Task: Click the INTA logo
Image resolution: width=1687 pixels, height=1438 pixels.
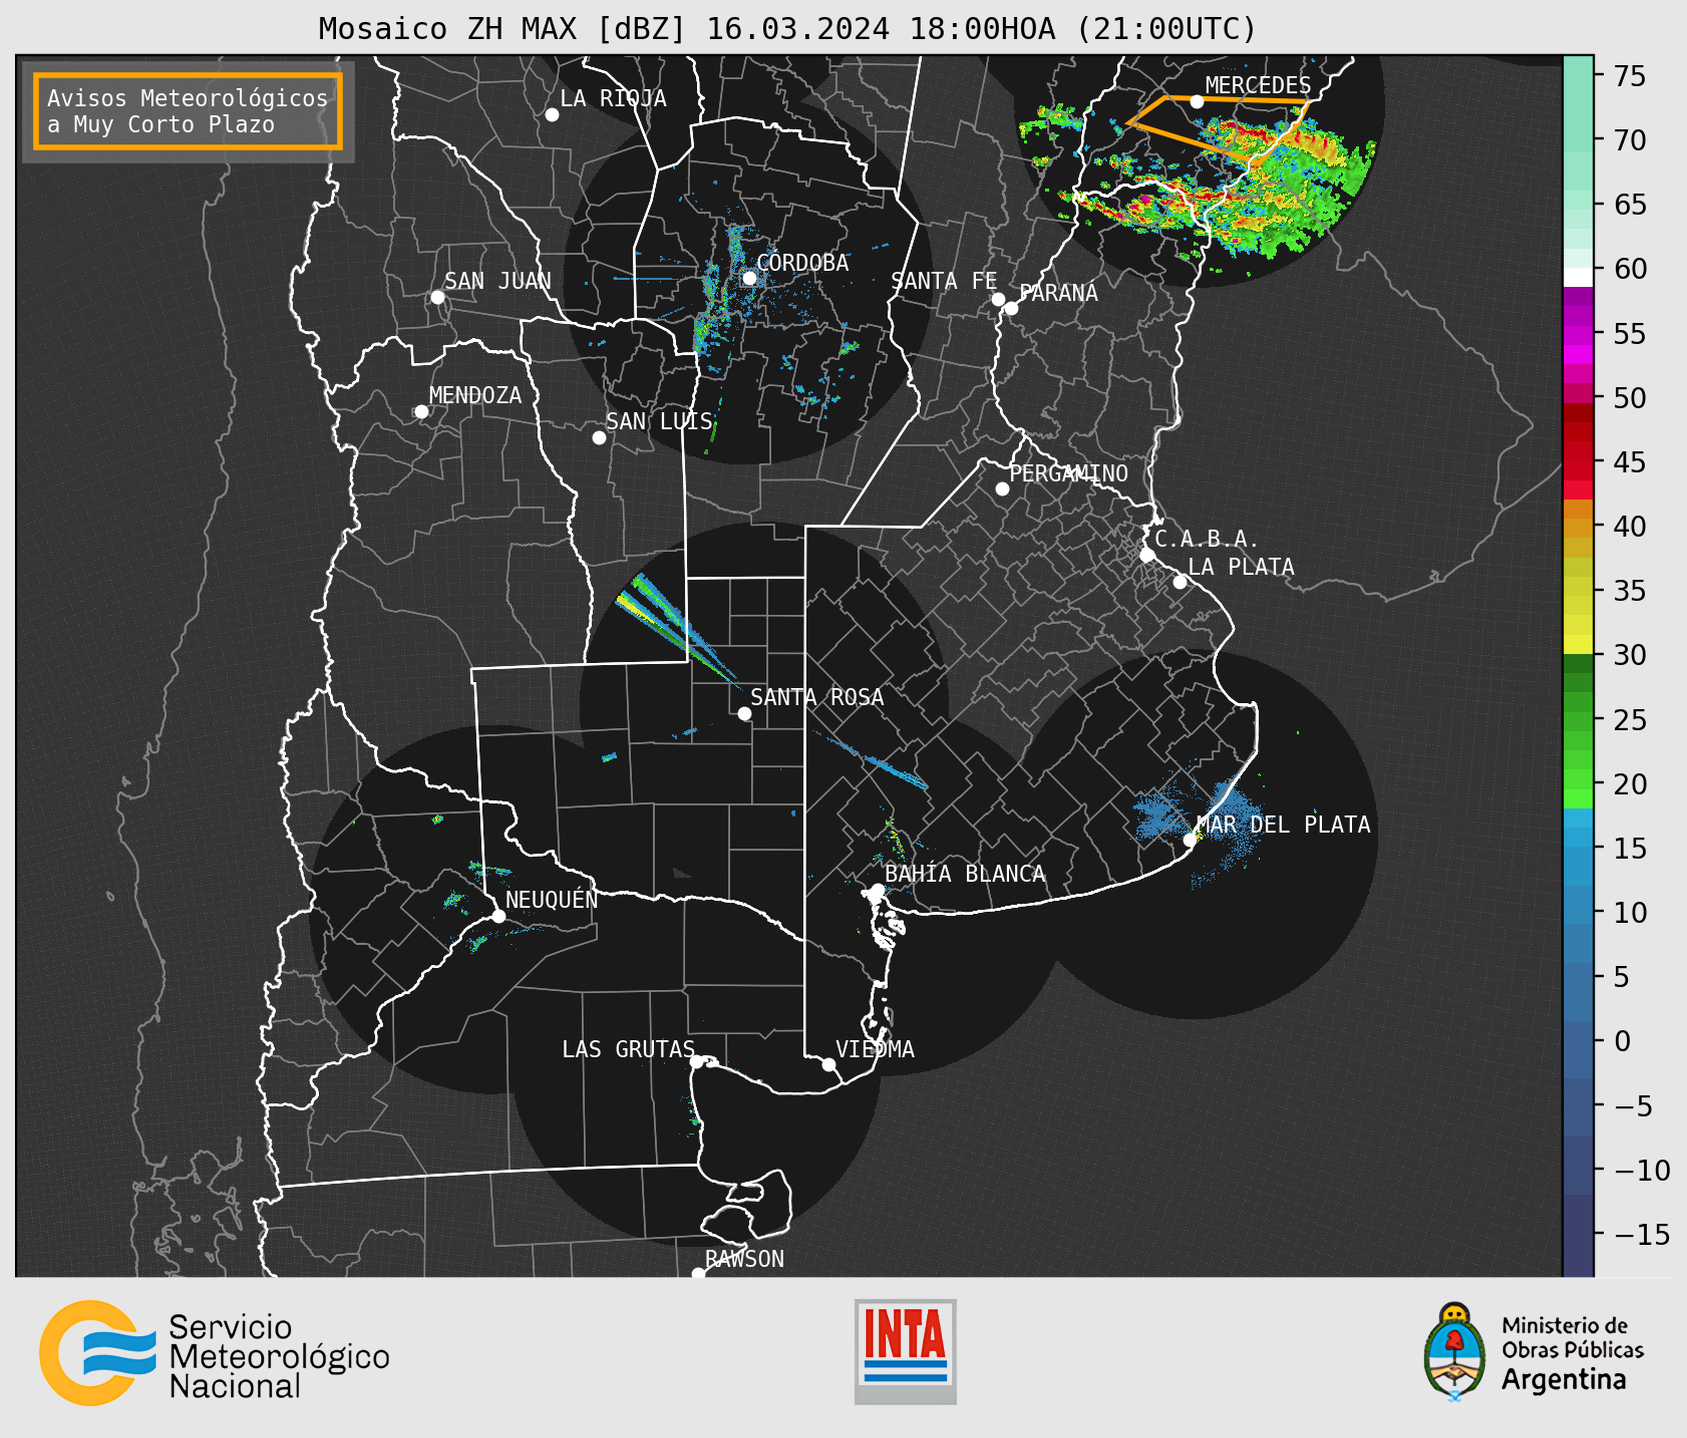Action: pos(905,1351)
